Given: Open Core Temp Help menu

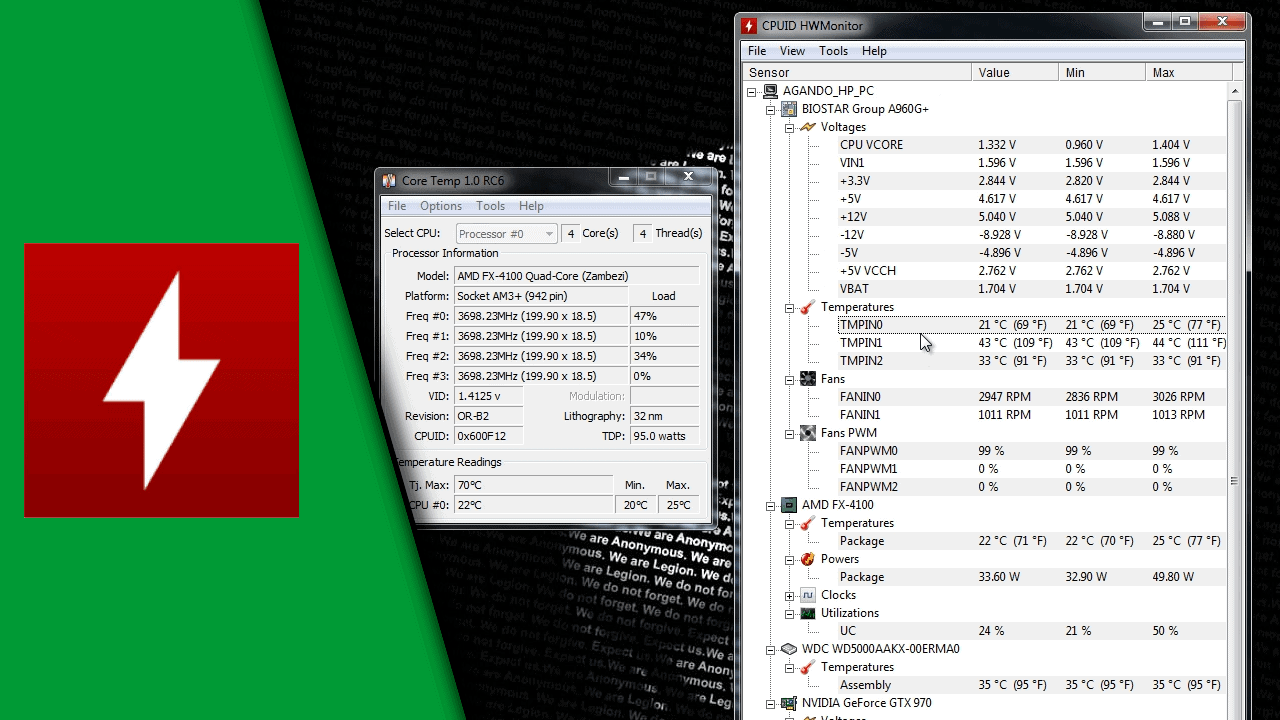Looking at the screenshot, I should (531, 206).
